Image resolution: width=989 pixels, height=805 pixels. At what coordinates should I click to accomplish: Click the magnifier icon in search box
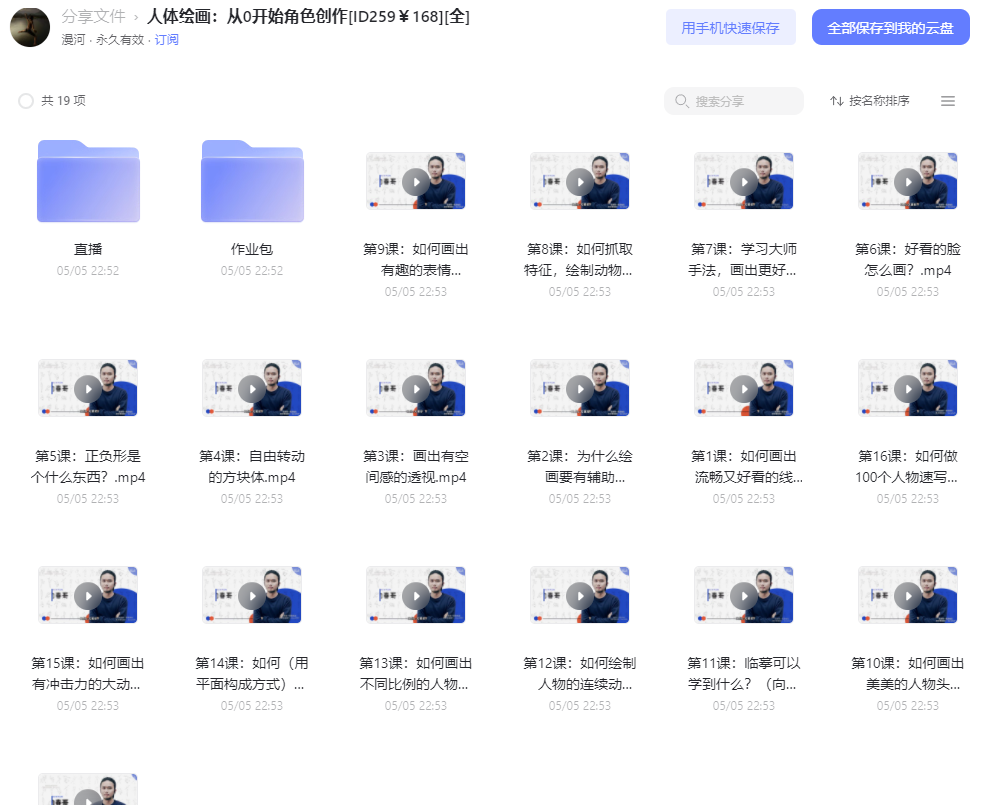click(x=682, y=101)
